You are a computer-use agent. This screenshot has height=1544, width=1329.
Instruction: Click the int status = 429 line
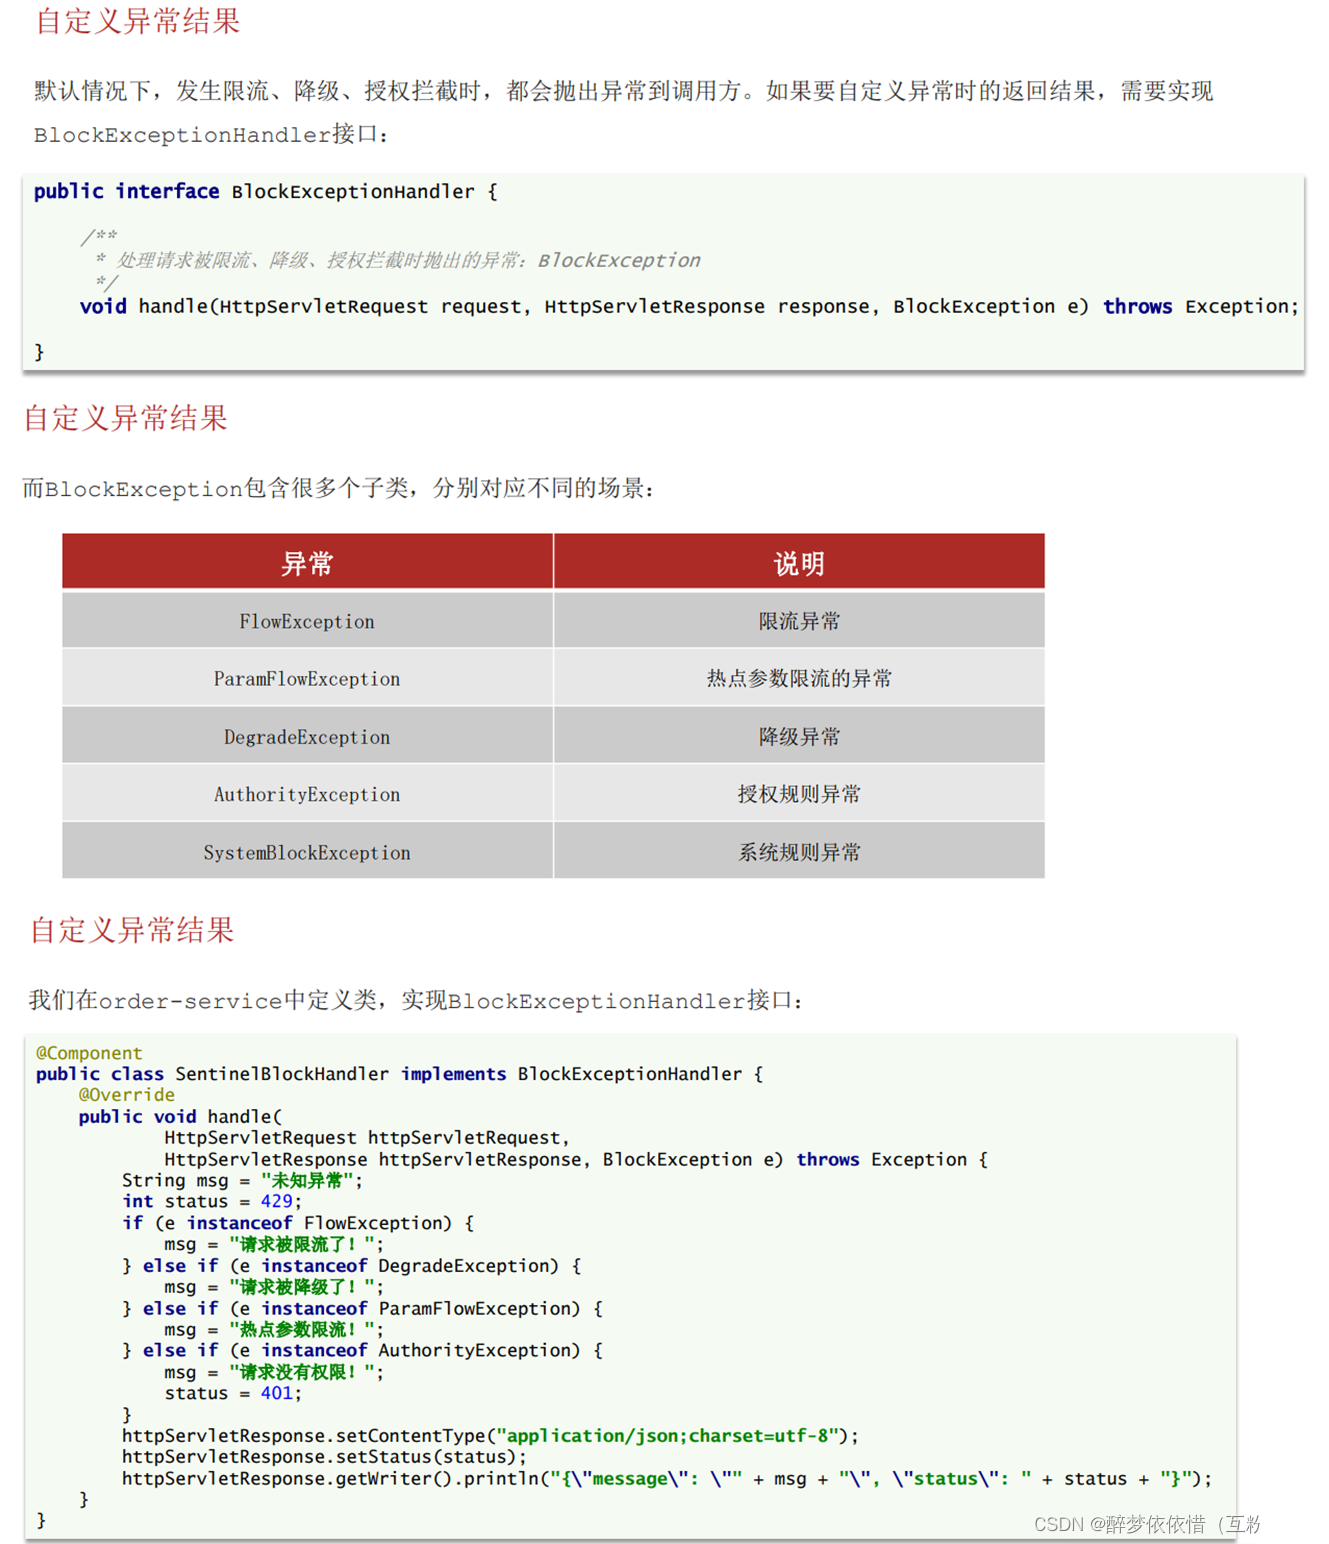211,1201
